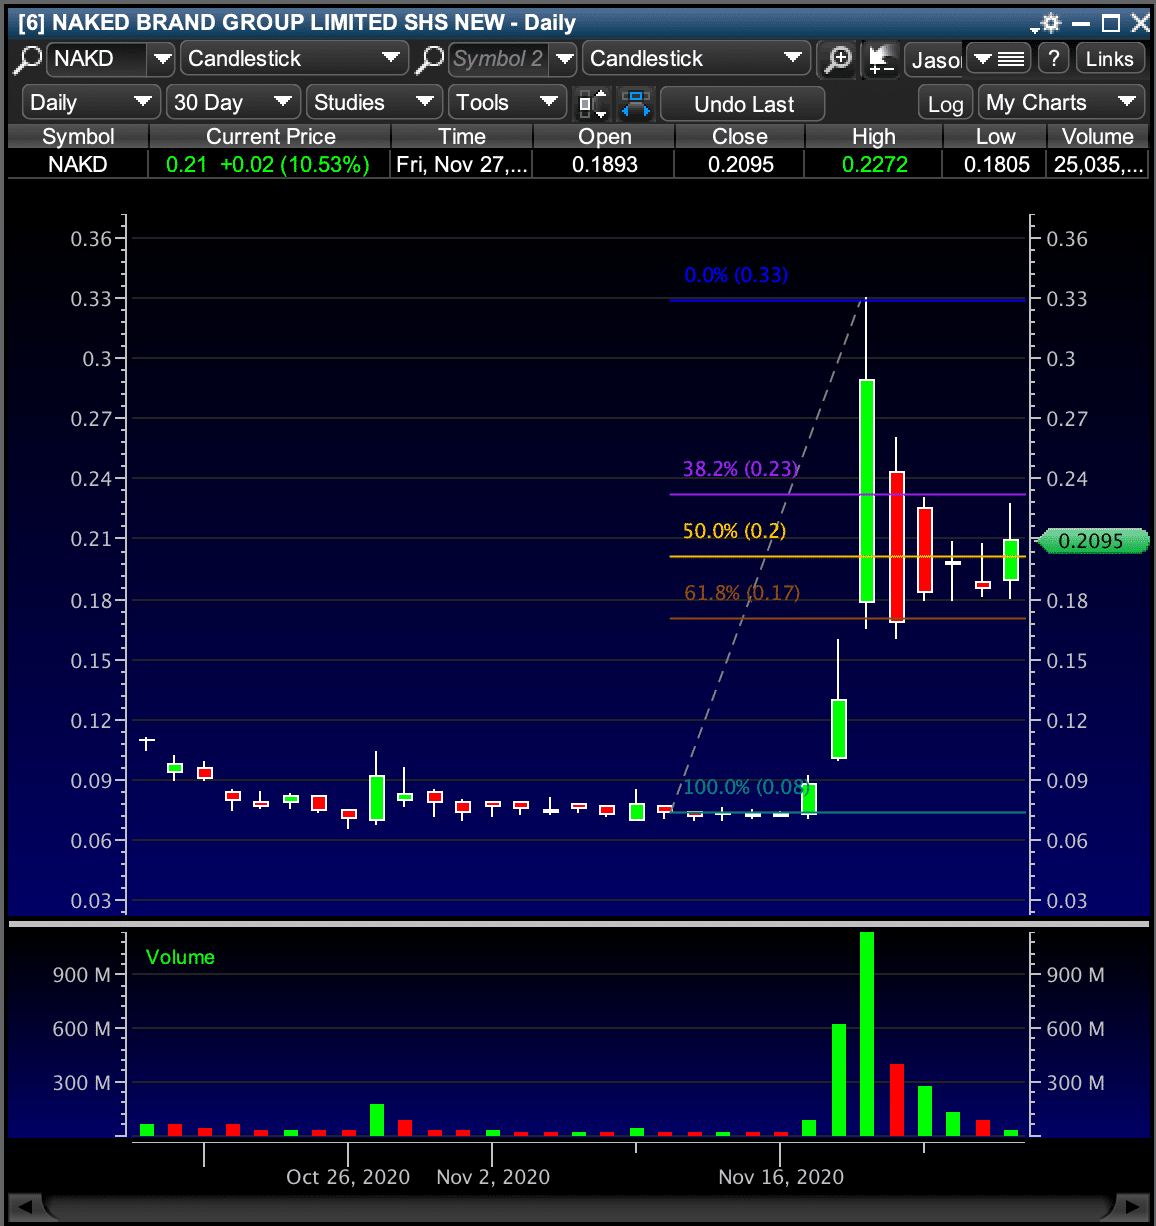Click the Nov 2, 2020 date axis label

(x=493, y=1177)
